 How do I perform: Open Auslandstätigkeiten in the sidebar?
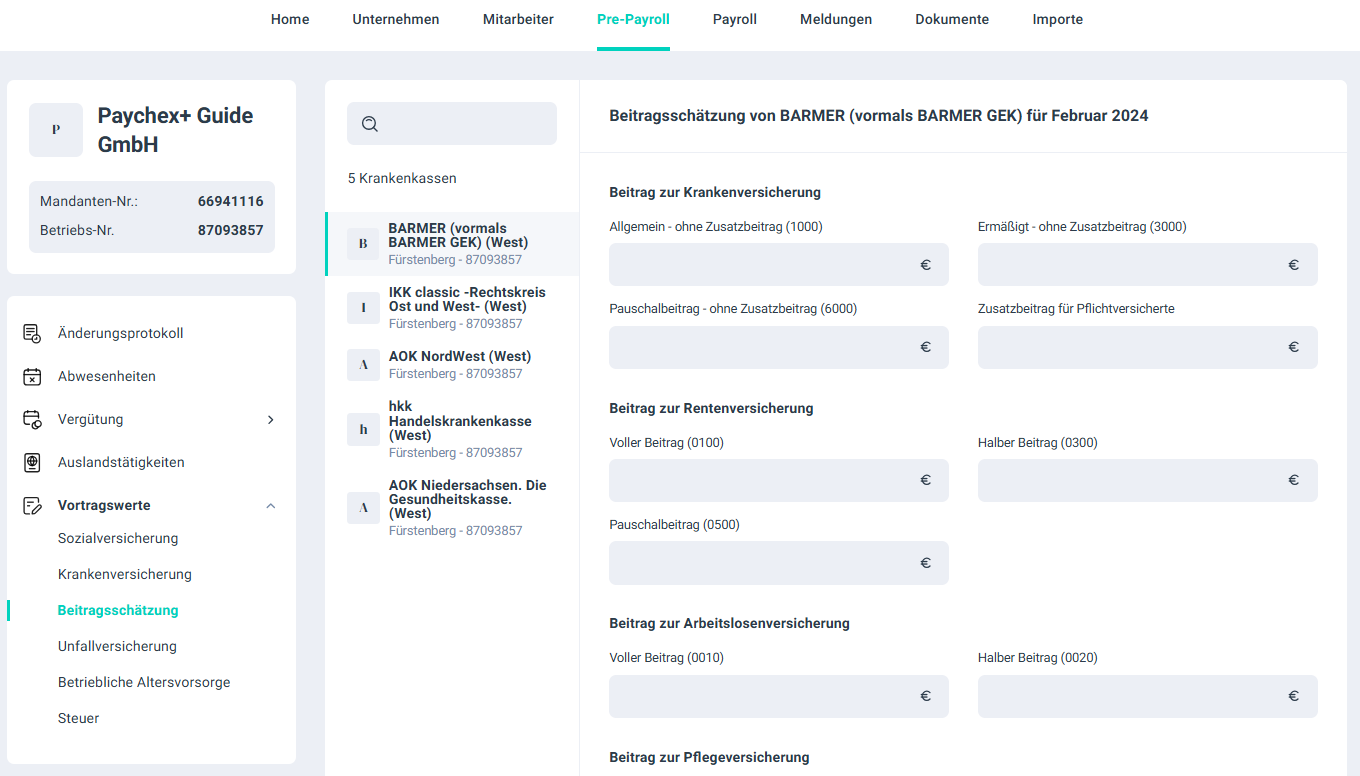tap(122, 462)
